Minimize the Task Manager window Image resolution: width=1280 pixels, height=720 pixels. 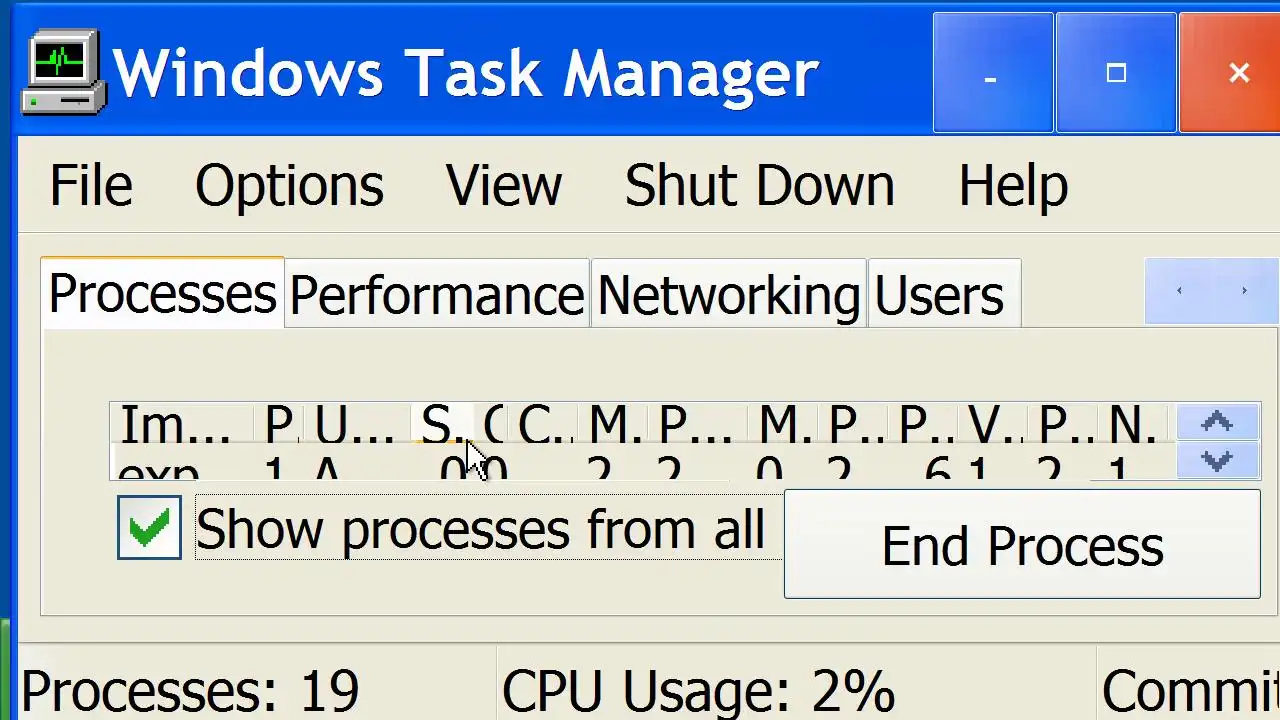pos(991,73)
